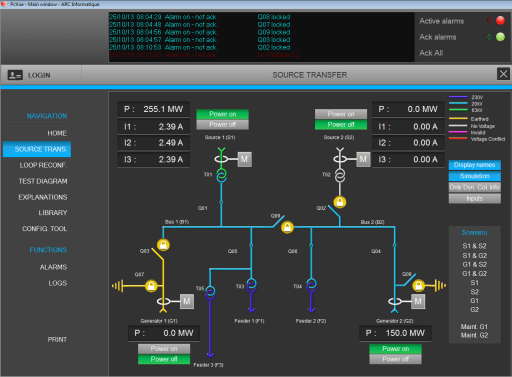This screenshot has width=512, height=377.
Task: Click the Q04 breaker node
Action: pyautogui.click(x=395, y=245)
